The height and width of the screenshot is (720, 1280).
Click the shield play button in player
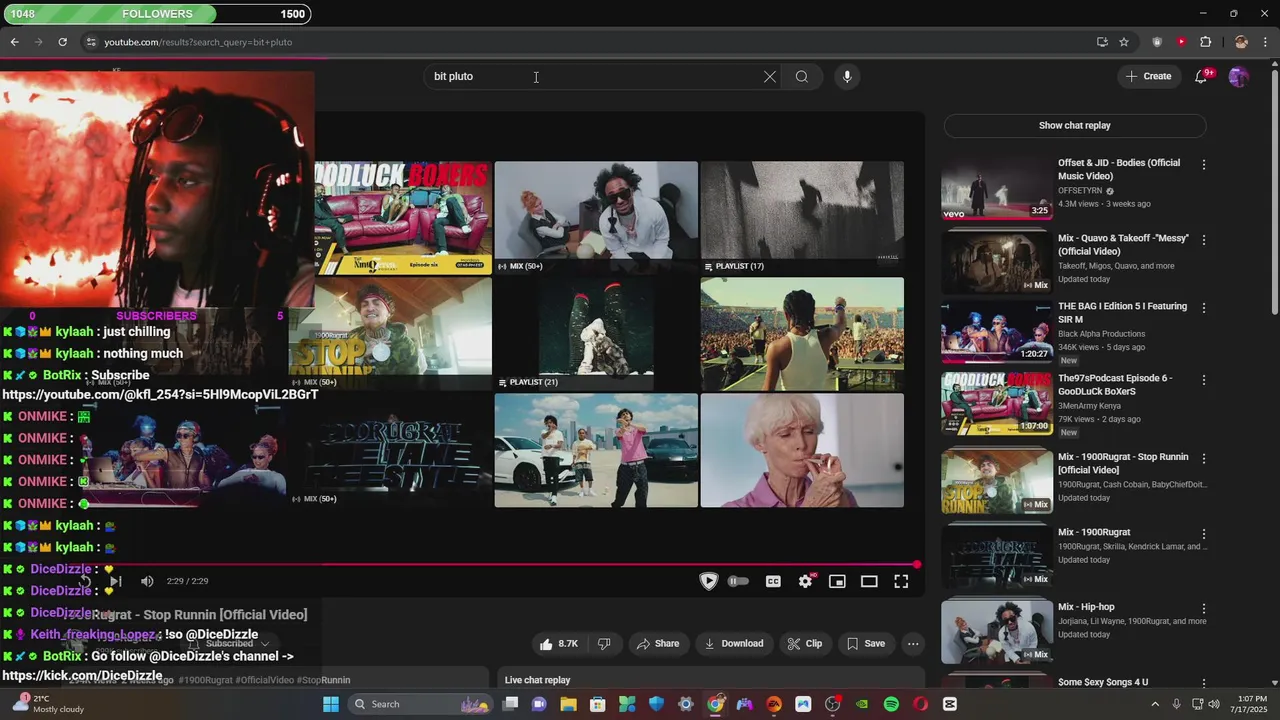708,581
